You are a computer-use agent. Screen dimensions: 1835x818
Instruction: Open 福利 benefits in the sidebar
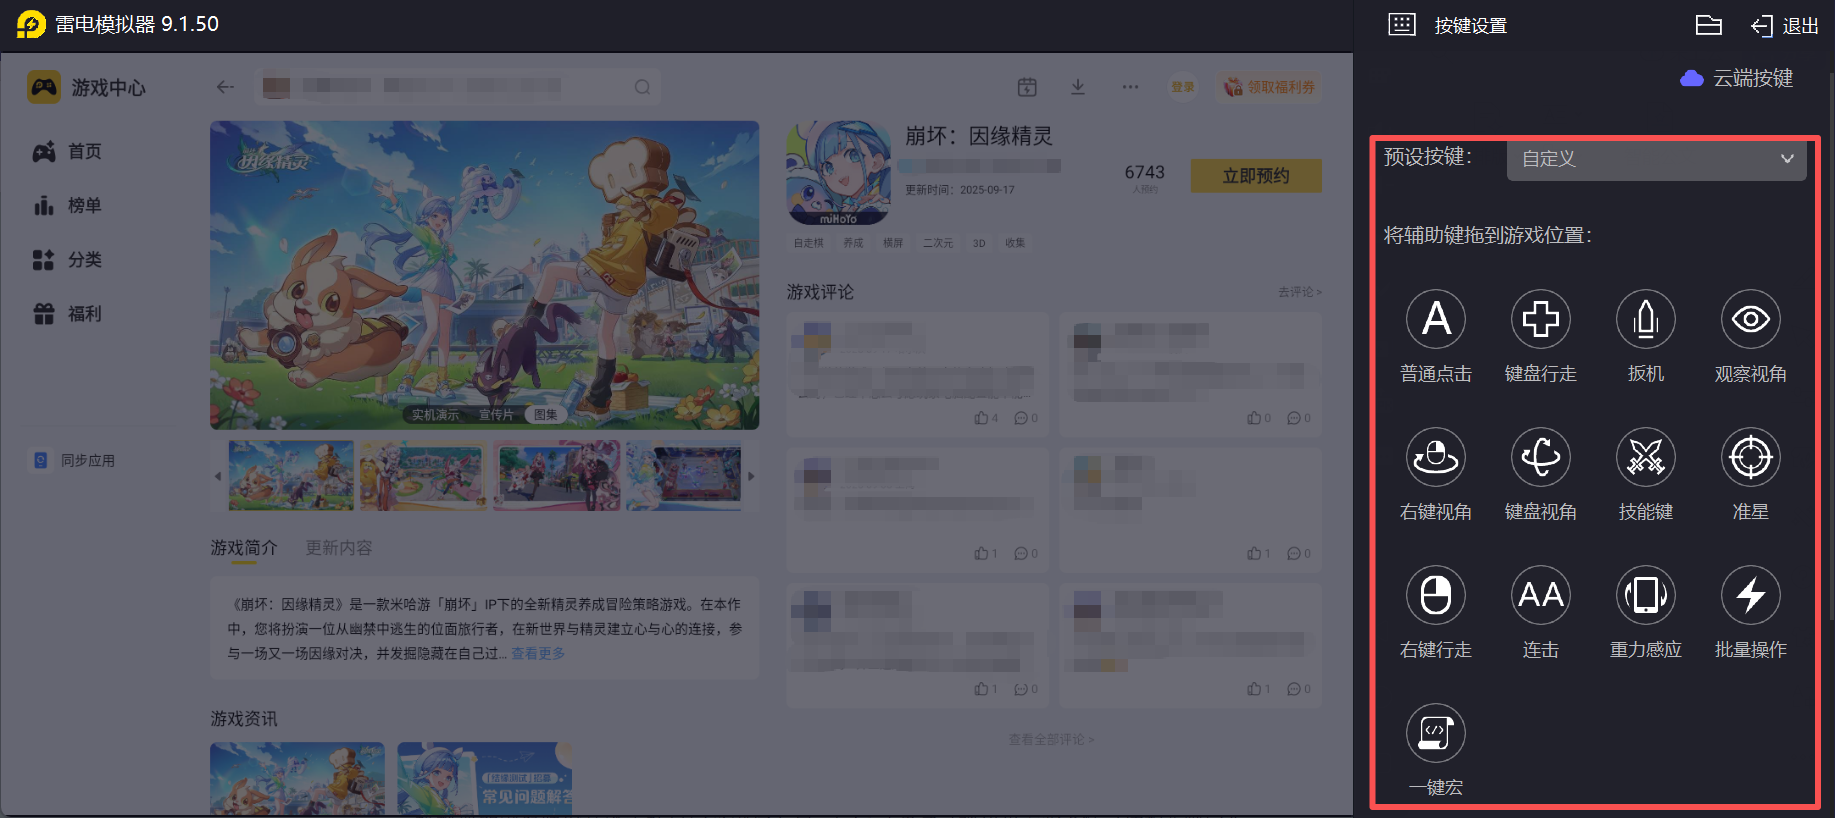click(x=67, y=313)
